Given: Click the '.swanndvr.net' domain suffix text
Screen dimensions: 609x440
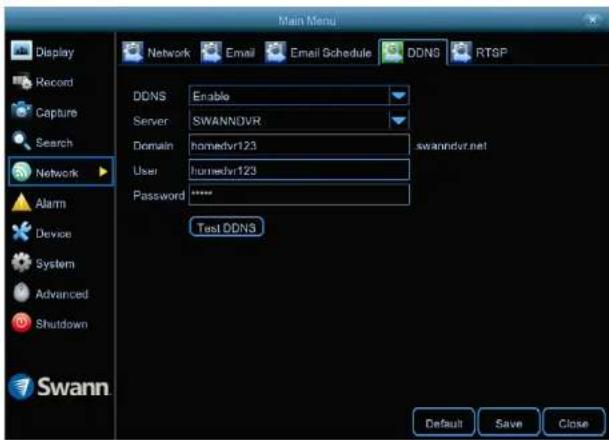Looking at the screenshot, I should click(451, 146).
